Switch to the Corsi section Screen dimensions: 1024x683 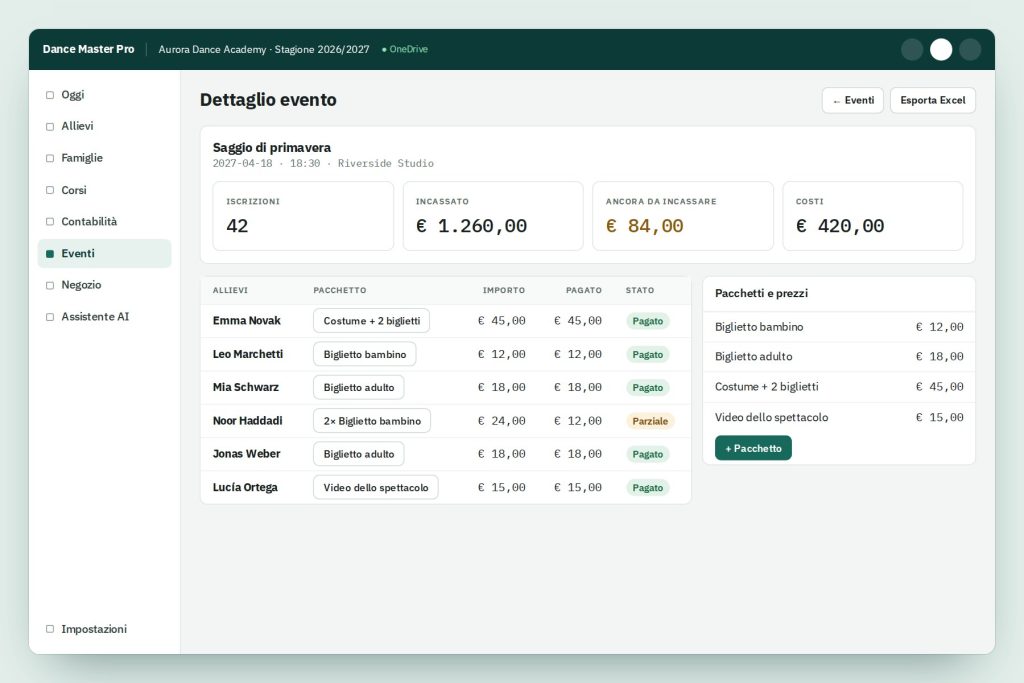[x=104, y=190]
